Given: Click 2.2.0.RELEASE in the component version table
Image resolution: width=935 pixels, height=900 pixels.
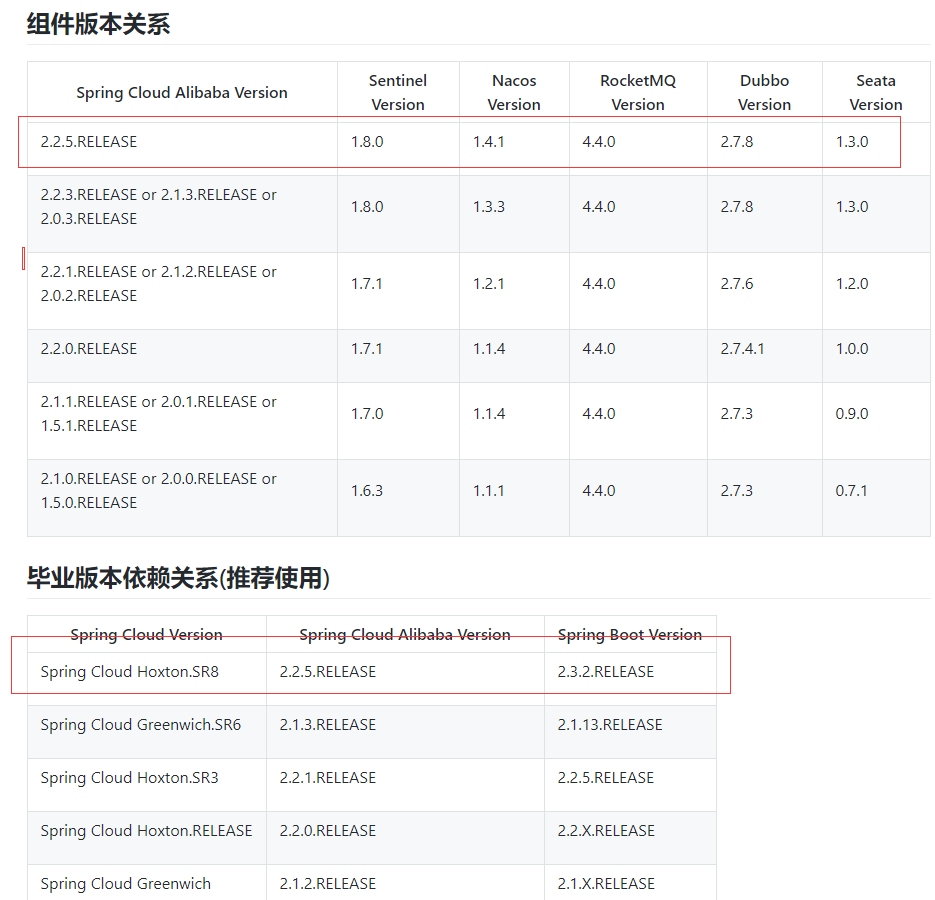Looking at the screenshot, I should pyautogui.click(x=89, y=349).
